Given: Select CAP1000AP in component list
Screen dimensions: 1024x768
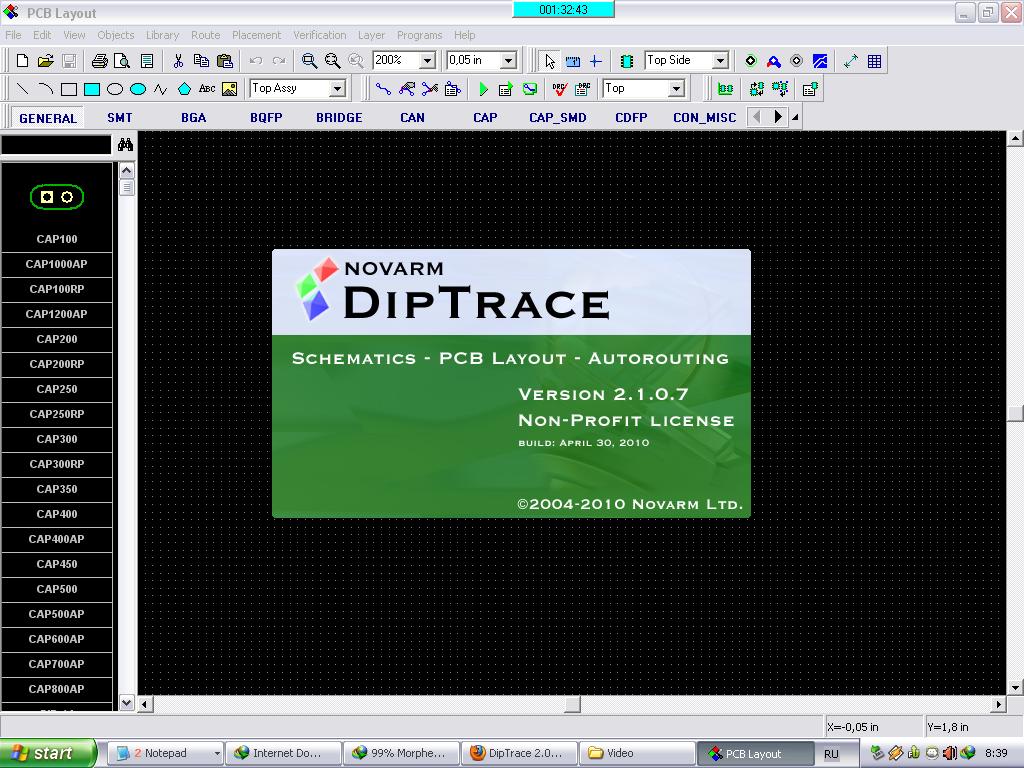Looking at the screenshot, I should tap(57, 264).
